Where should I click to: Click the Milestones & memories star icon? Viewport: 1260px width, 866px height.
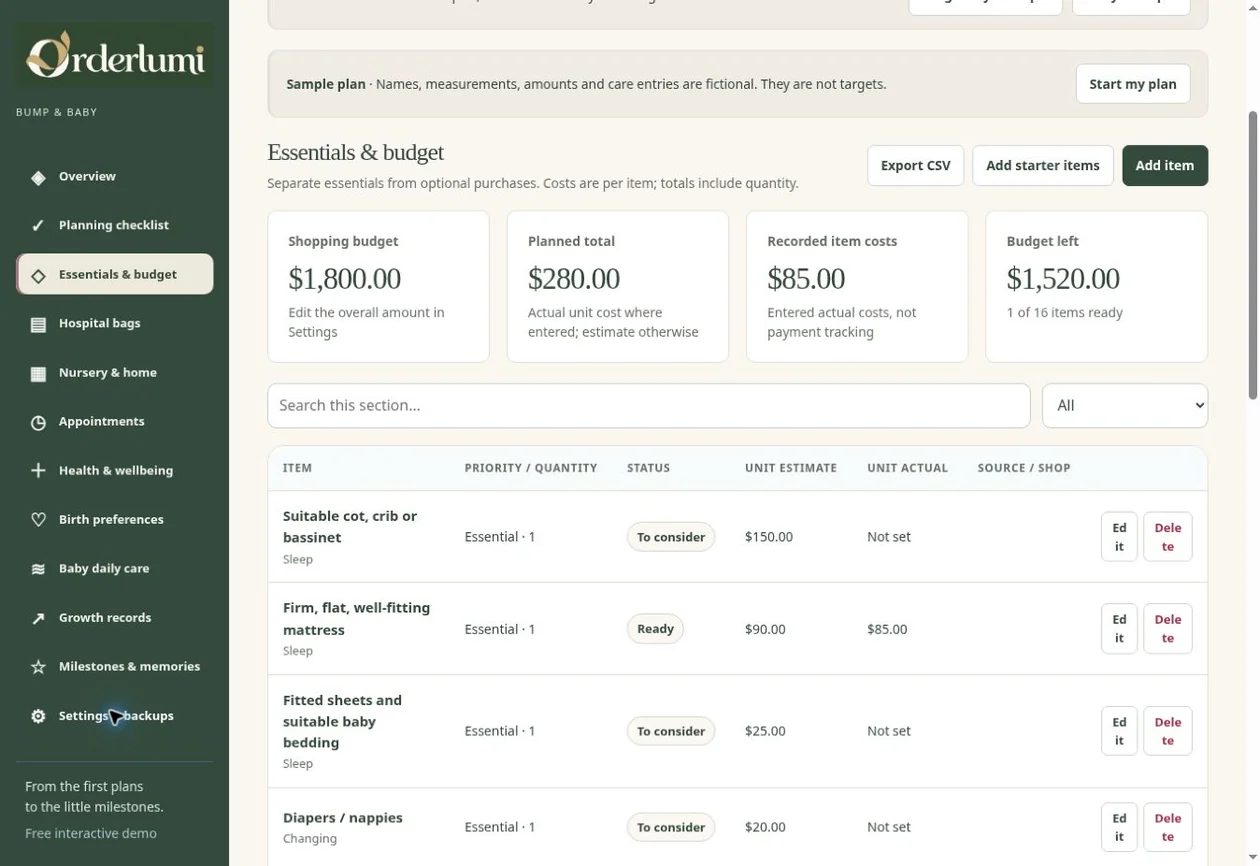pos(38,667)
